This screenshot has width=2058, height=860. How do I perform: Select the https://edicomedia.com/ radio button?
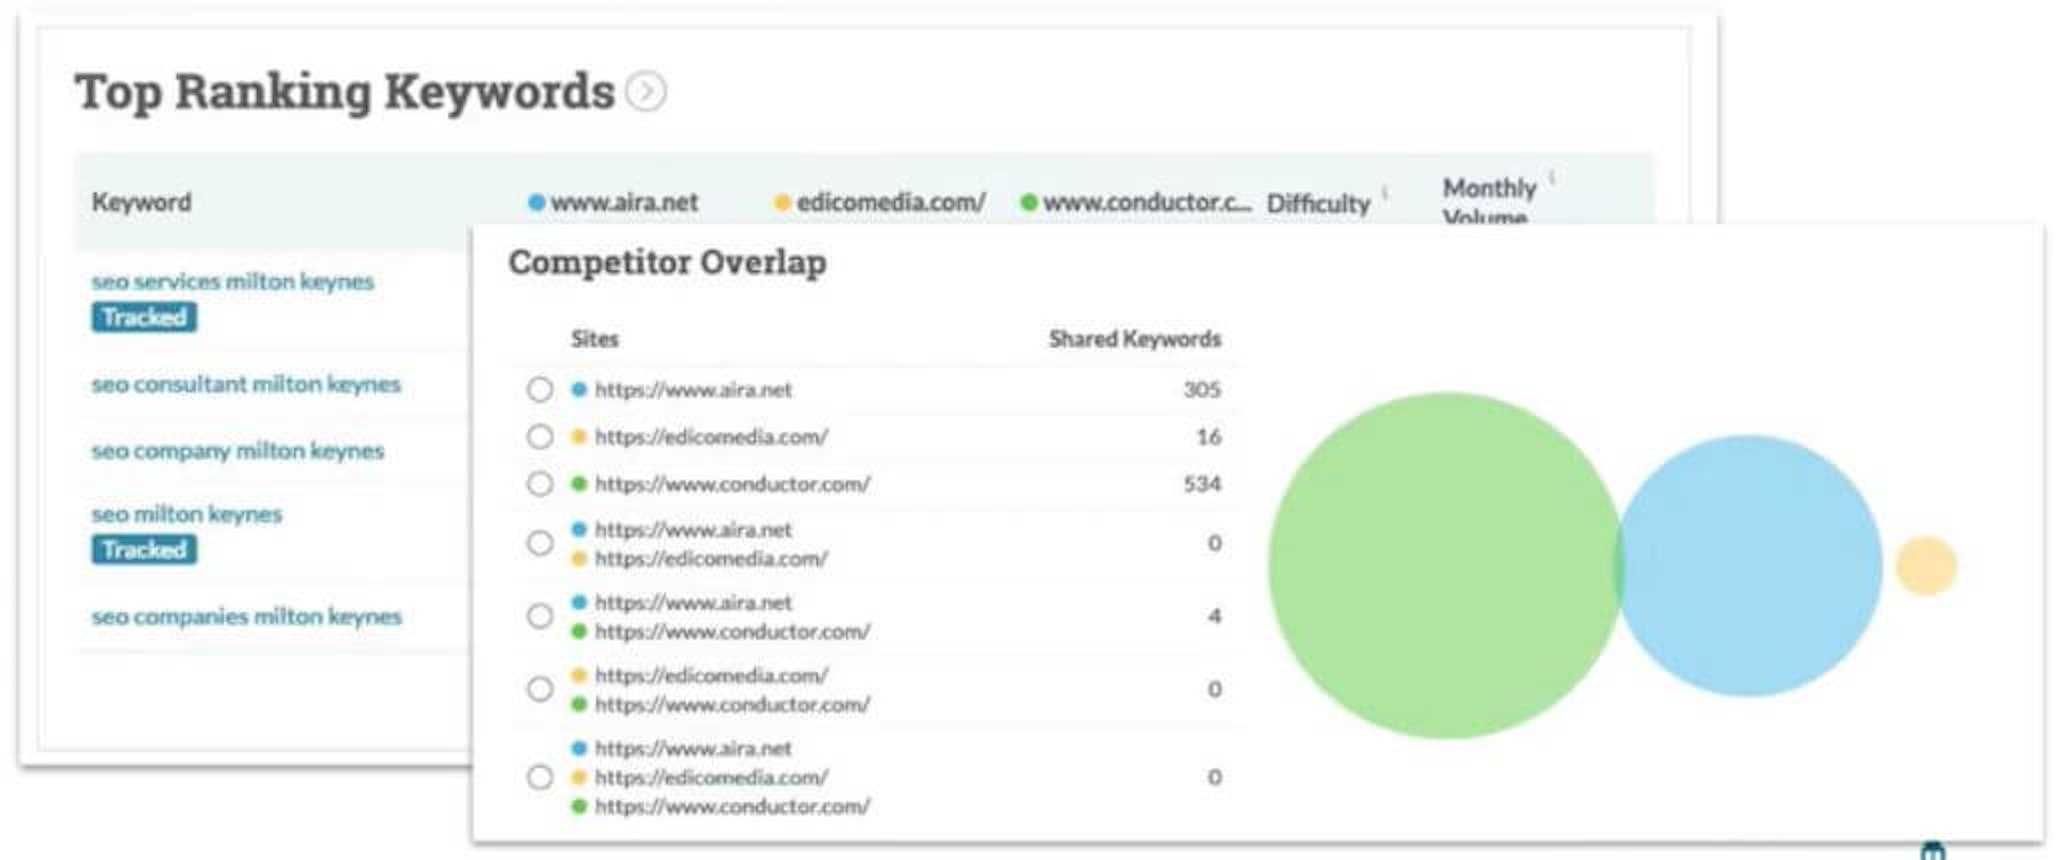point(540,437)
